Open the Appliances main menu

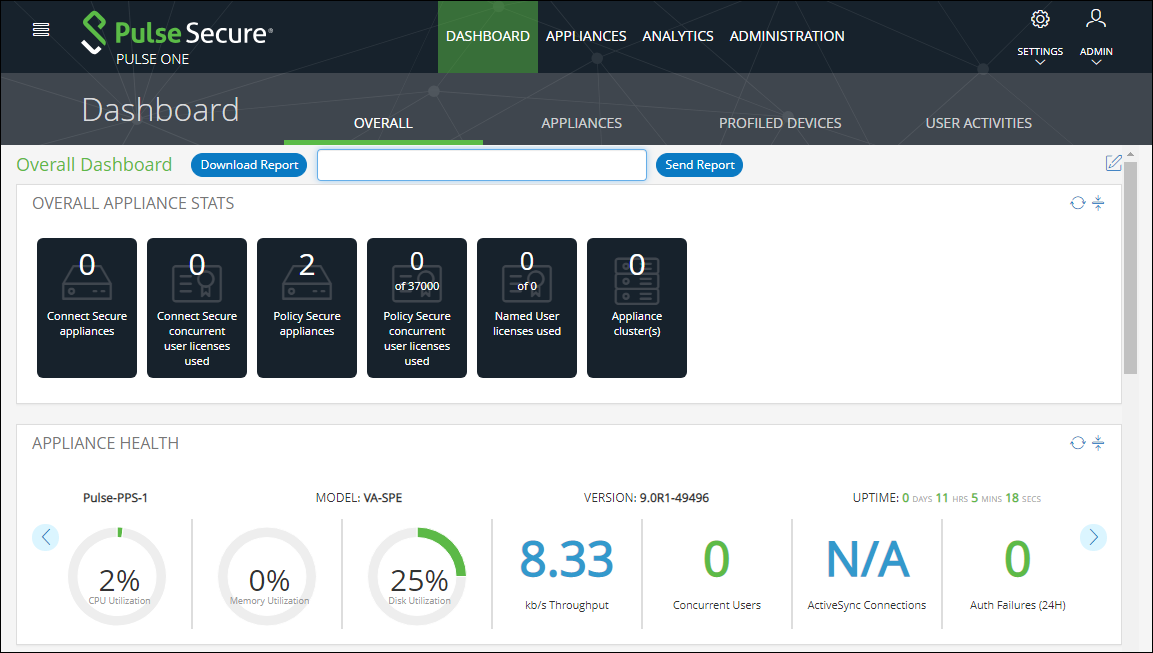point(586,36)
